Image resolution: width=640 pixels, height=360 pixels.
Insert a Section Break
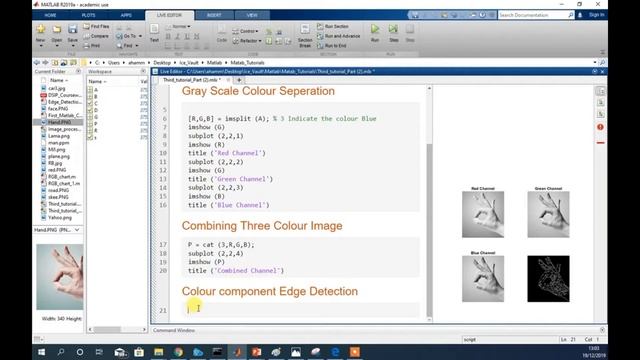point(305,36)
